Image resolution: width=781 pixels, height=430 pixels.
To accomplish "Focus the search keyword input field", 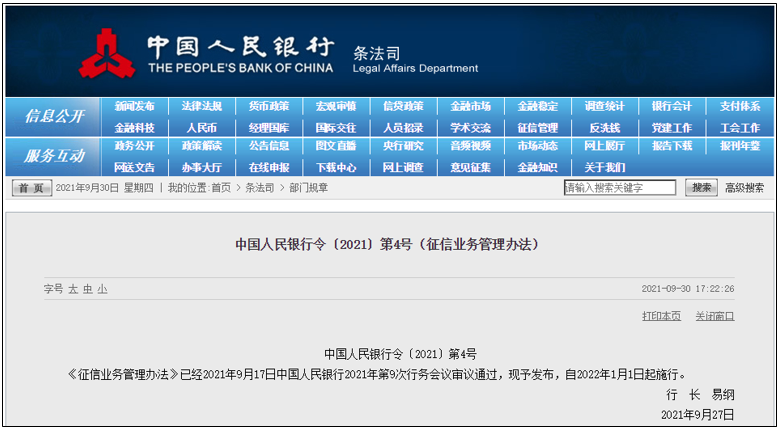I will point(620,187).
